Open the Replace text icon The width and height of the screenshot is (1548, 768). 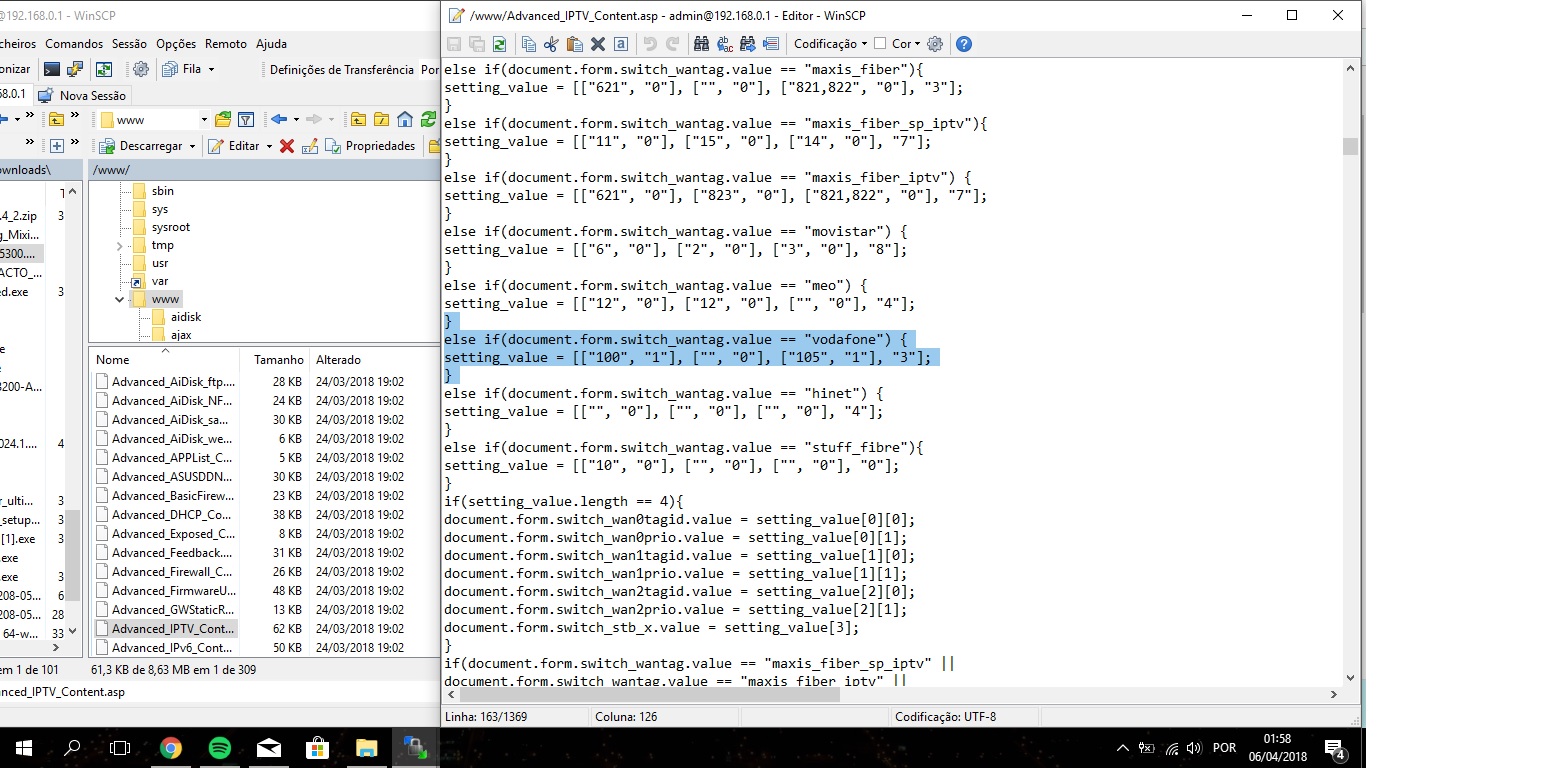point(724,44)
